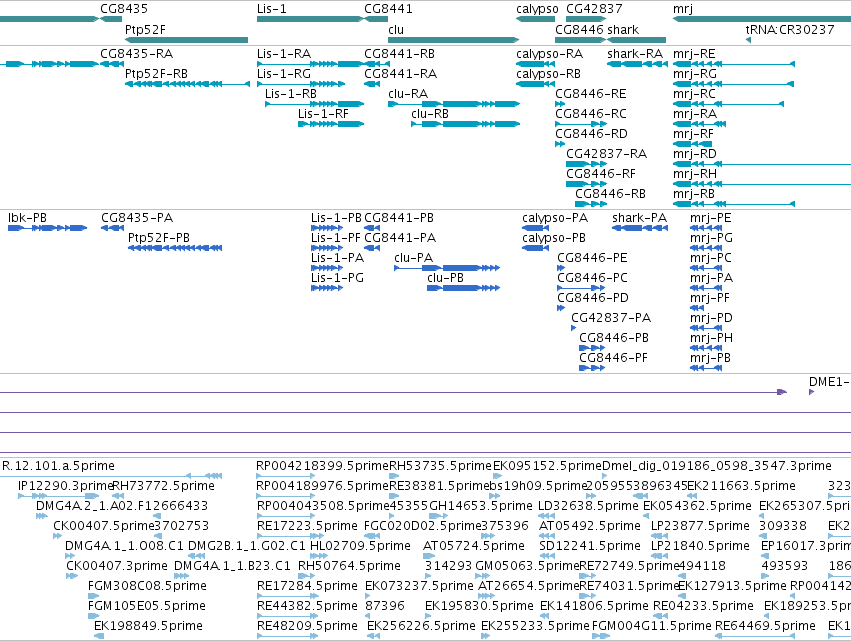Click the FGM308C08.5prime EST label
This screenshot has width=851, height=641.
(x=147, y=586)
